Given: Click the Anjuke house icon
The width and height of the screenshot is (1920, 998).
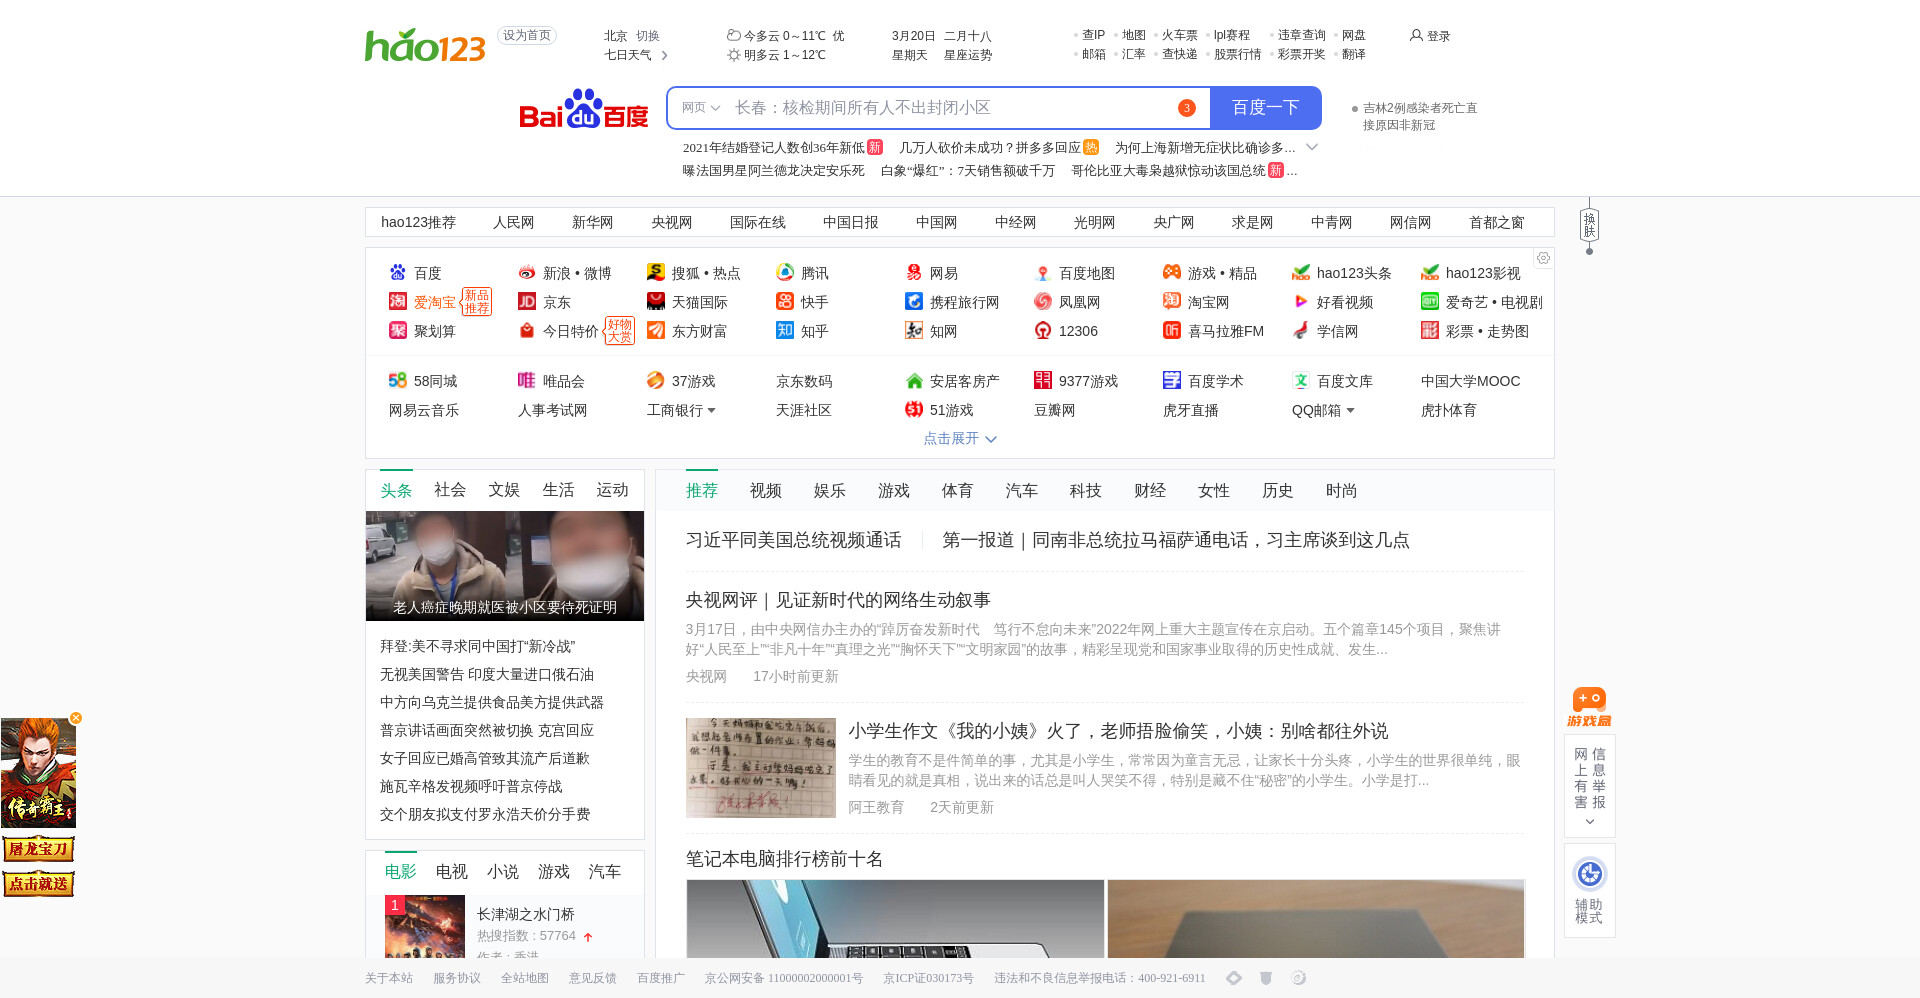Looking at the screenshot, I should [914, 380].
